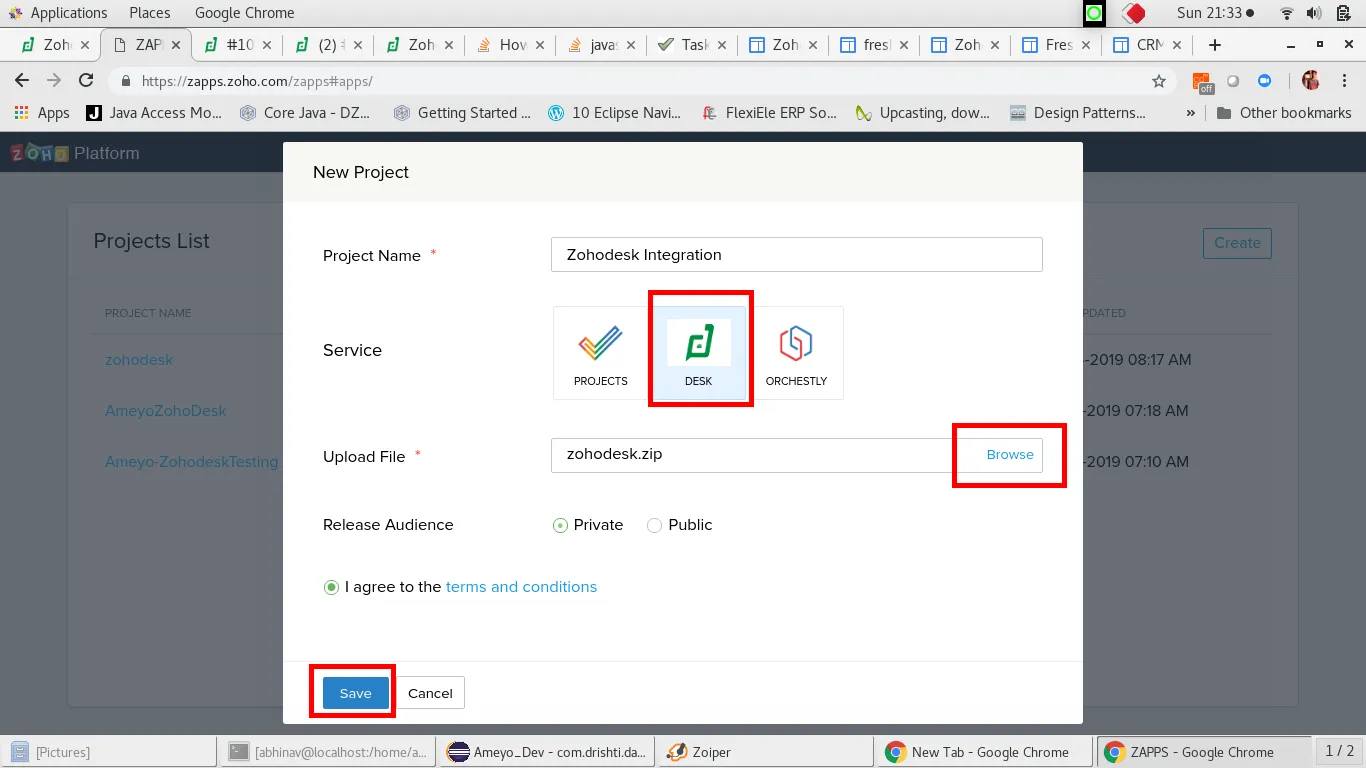This screenshot has width=1366, height=768.
Task: Open the FlexiEle ERP So... bookmark
Action: coord(769,113)
